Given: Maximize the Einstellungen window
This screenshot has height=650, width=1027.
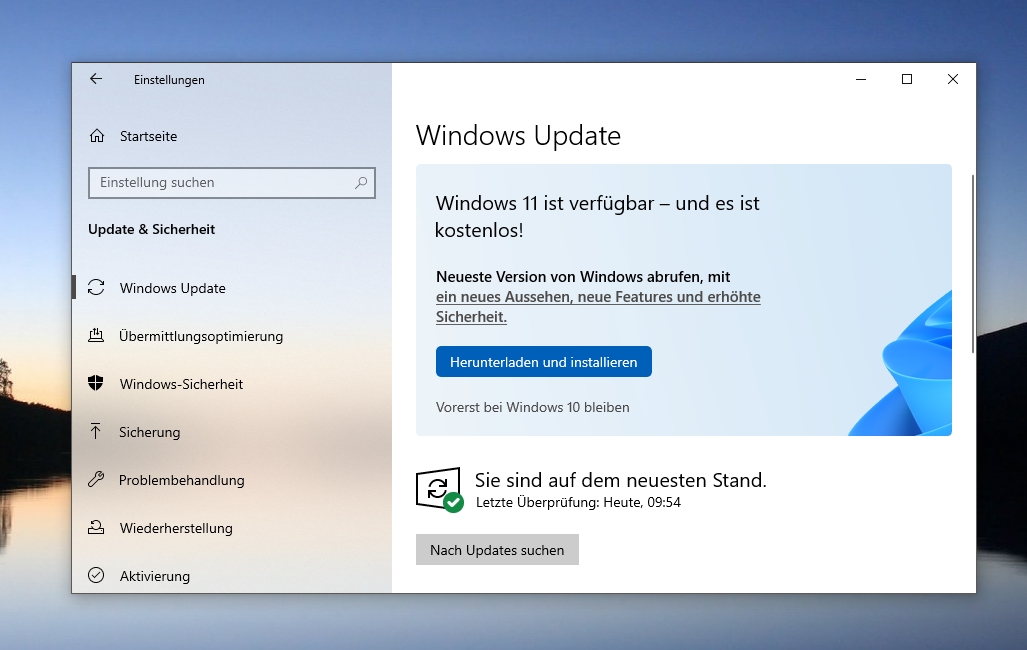Looking at the screenshot, I should (x=906, y=79).
